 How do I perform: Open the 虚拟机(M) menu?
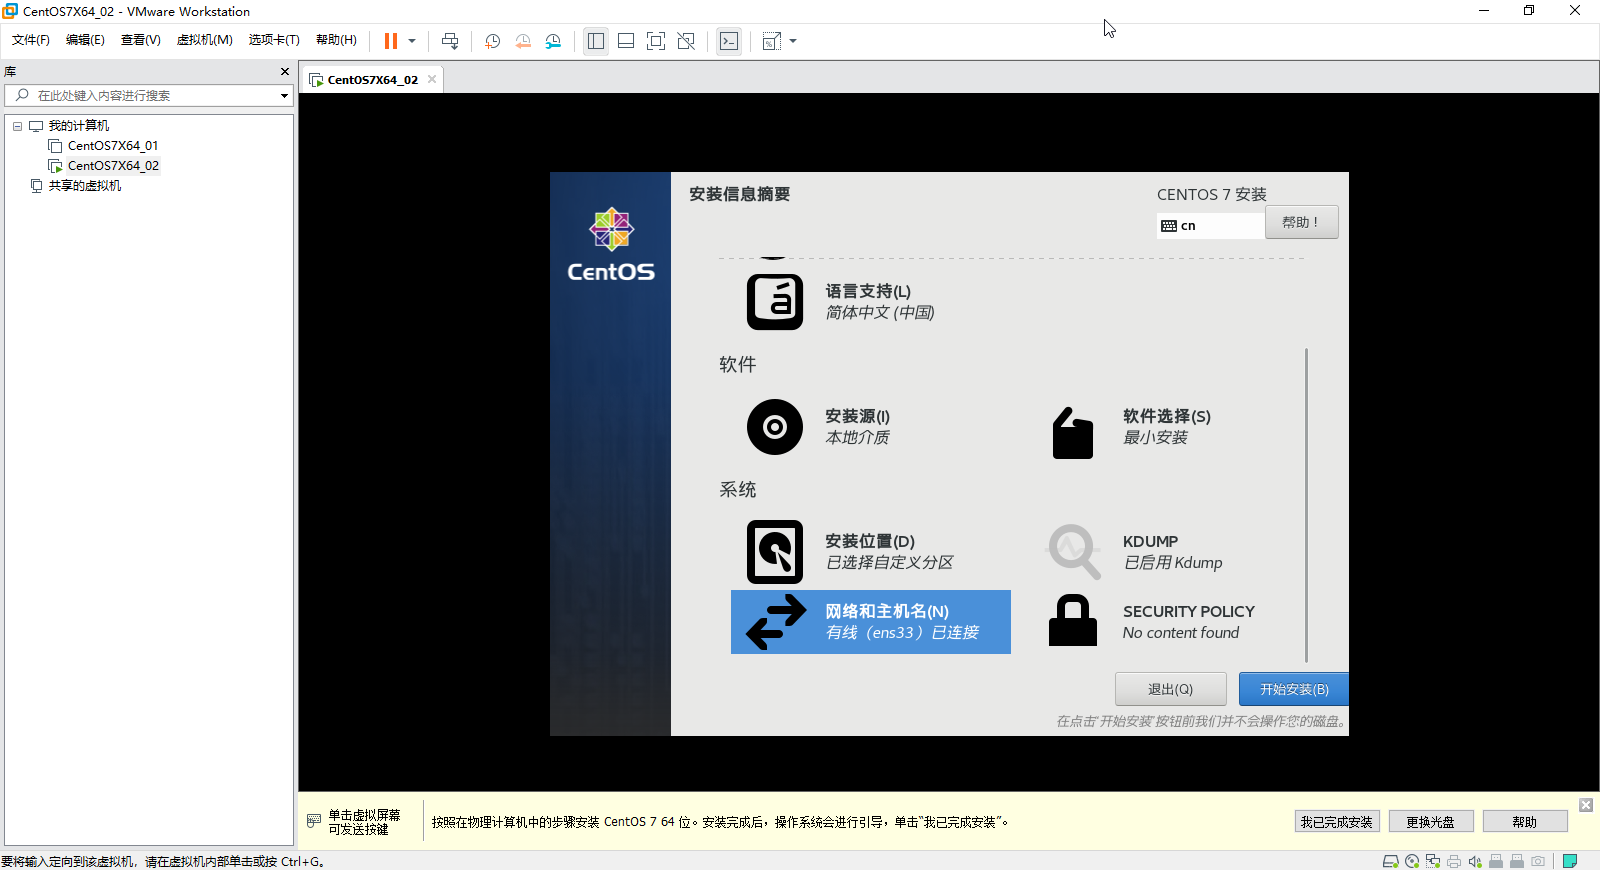[x=205, y=40]
